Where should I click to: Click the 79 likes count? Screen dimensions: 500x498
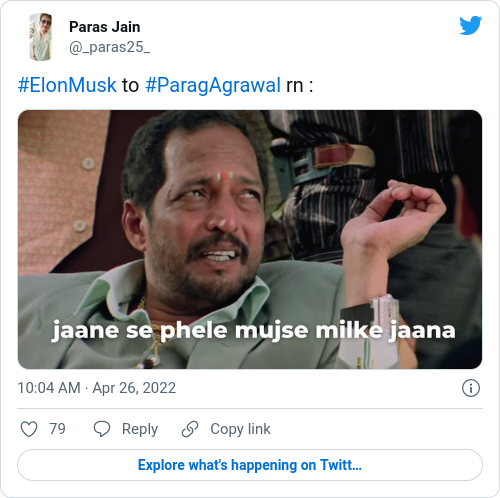pyautogui.click(x=57, y=429)
